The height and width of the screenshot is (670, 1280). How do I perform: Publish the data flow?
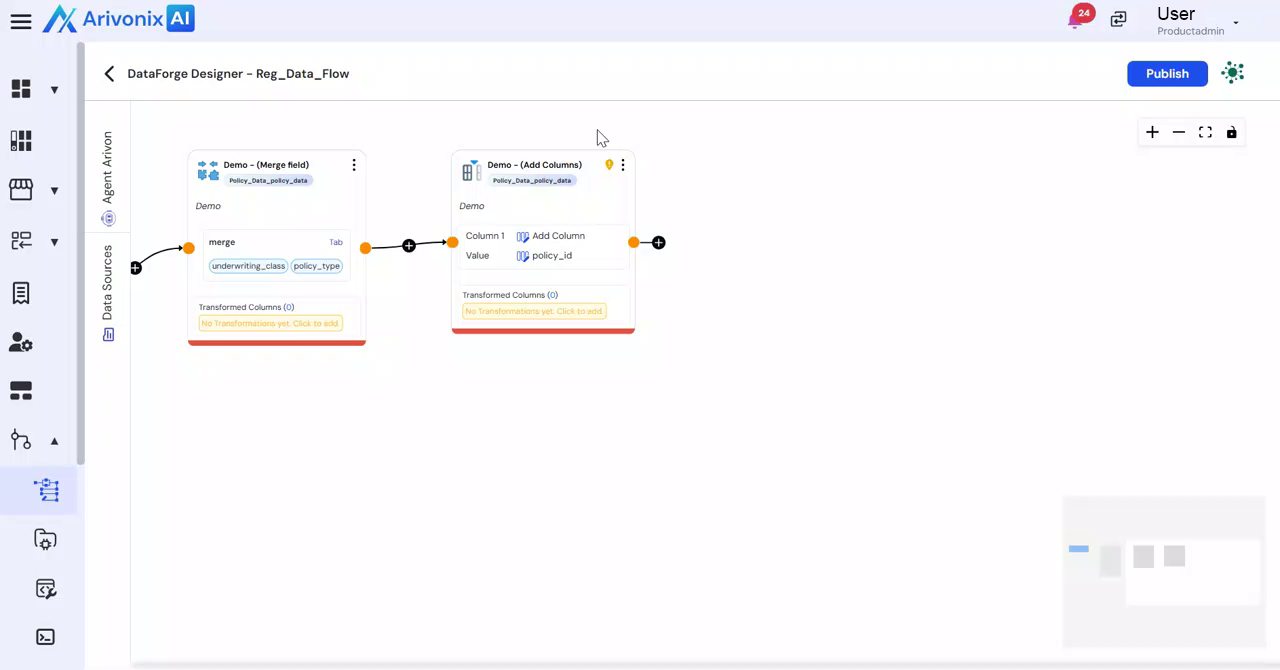pos(1167,74)
